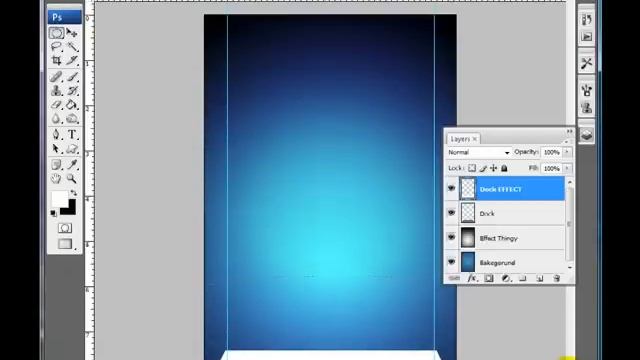Select the Eyedropper tool
This screenshot has height=360, width=640.
(x=72, y=164)
